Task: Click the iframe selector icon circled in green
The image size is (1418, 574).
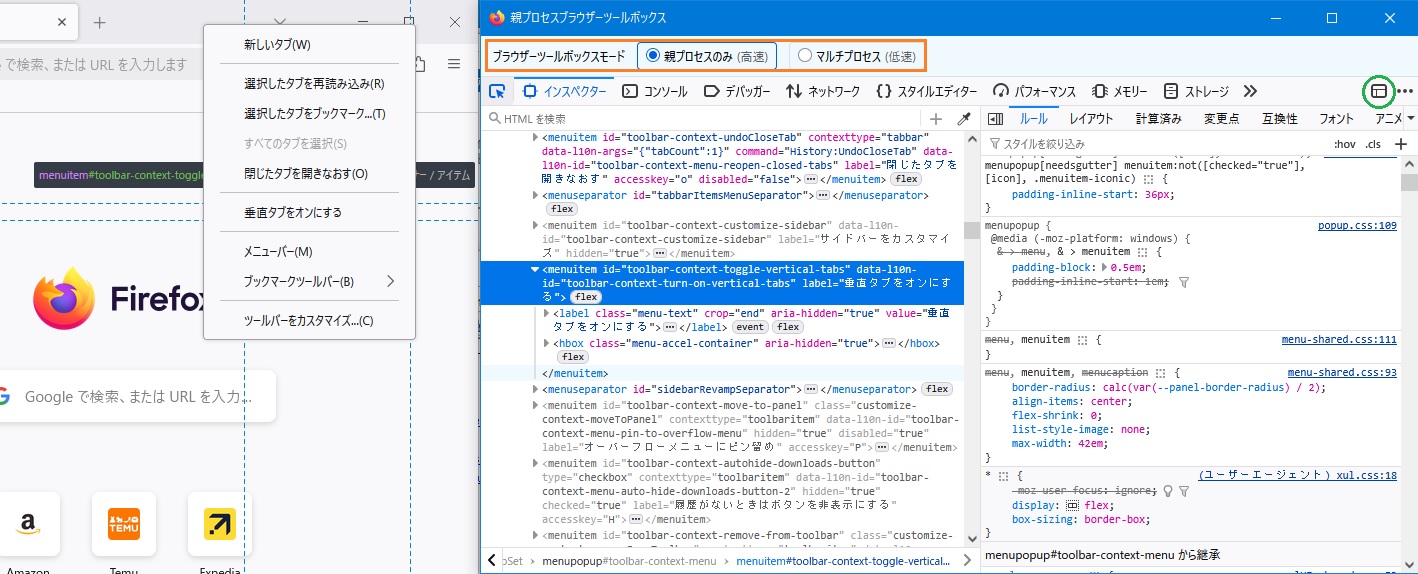Action: [x=1379, y=91]
